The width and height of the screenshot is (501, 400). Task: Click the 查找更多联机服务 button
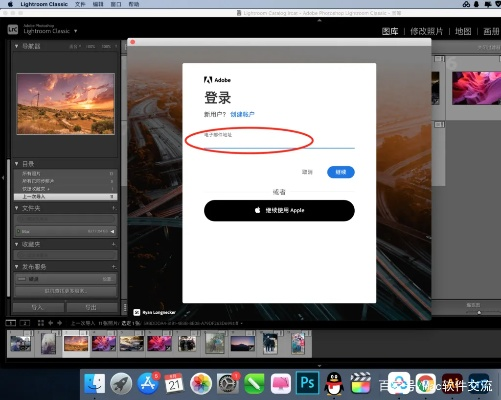click(x=65, y=291)
